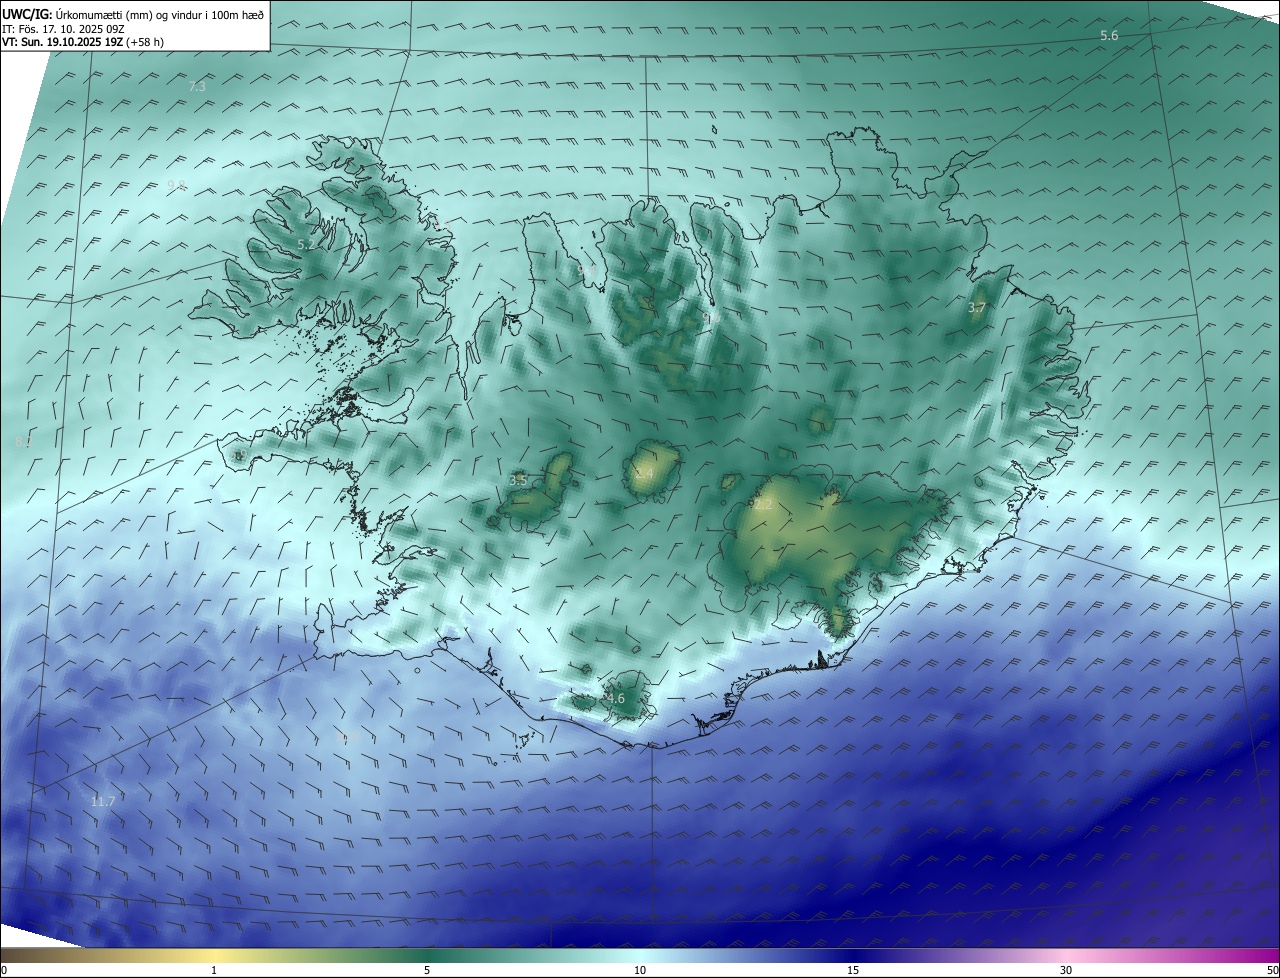Click the 9.4 value label in north Iceland
The width and height of the screenshot is (1280, 978).
[588, 270]
